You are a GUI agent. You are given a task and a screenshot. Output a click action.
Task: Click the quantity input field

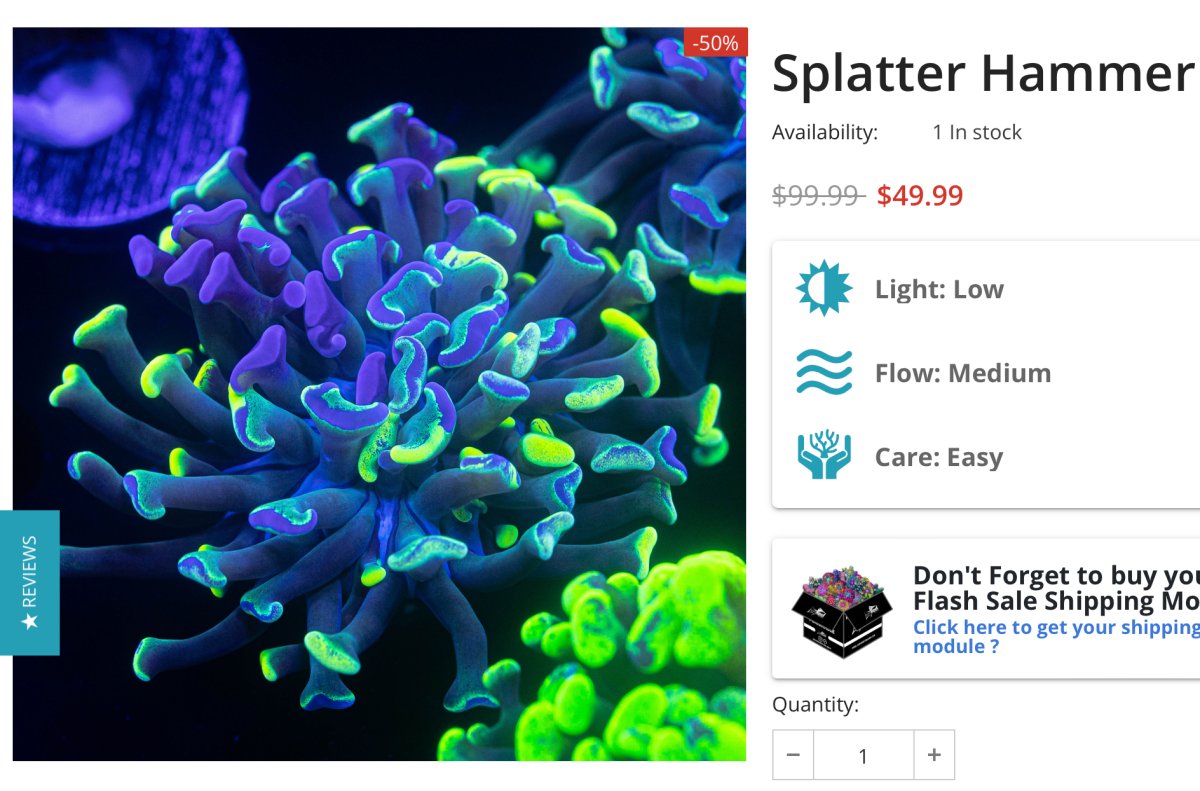(864, 755)
